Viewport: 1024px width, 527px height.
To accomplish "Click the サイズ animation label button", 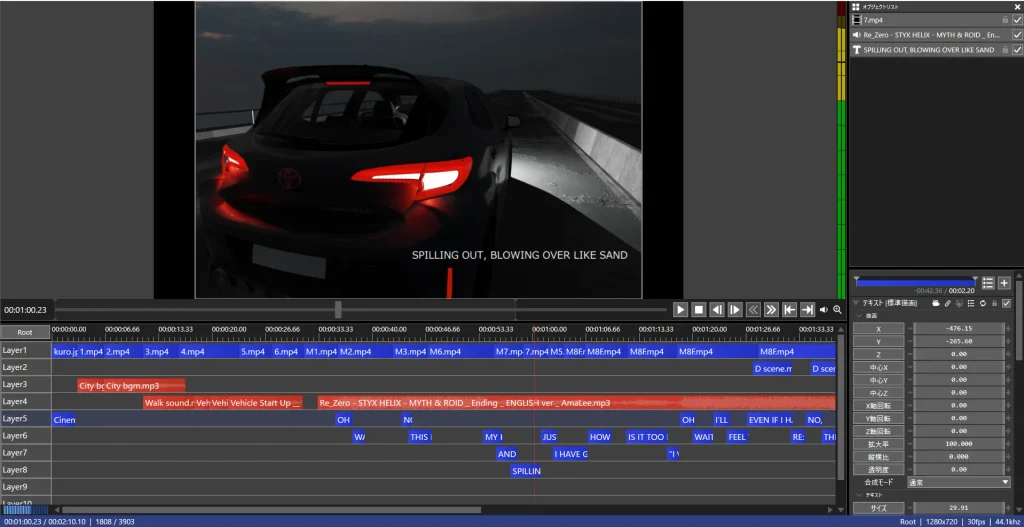I will [878, 508].
